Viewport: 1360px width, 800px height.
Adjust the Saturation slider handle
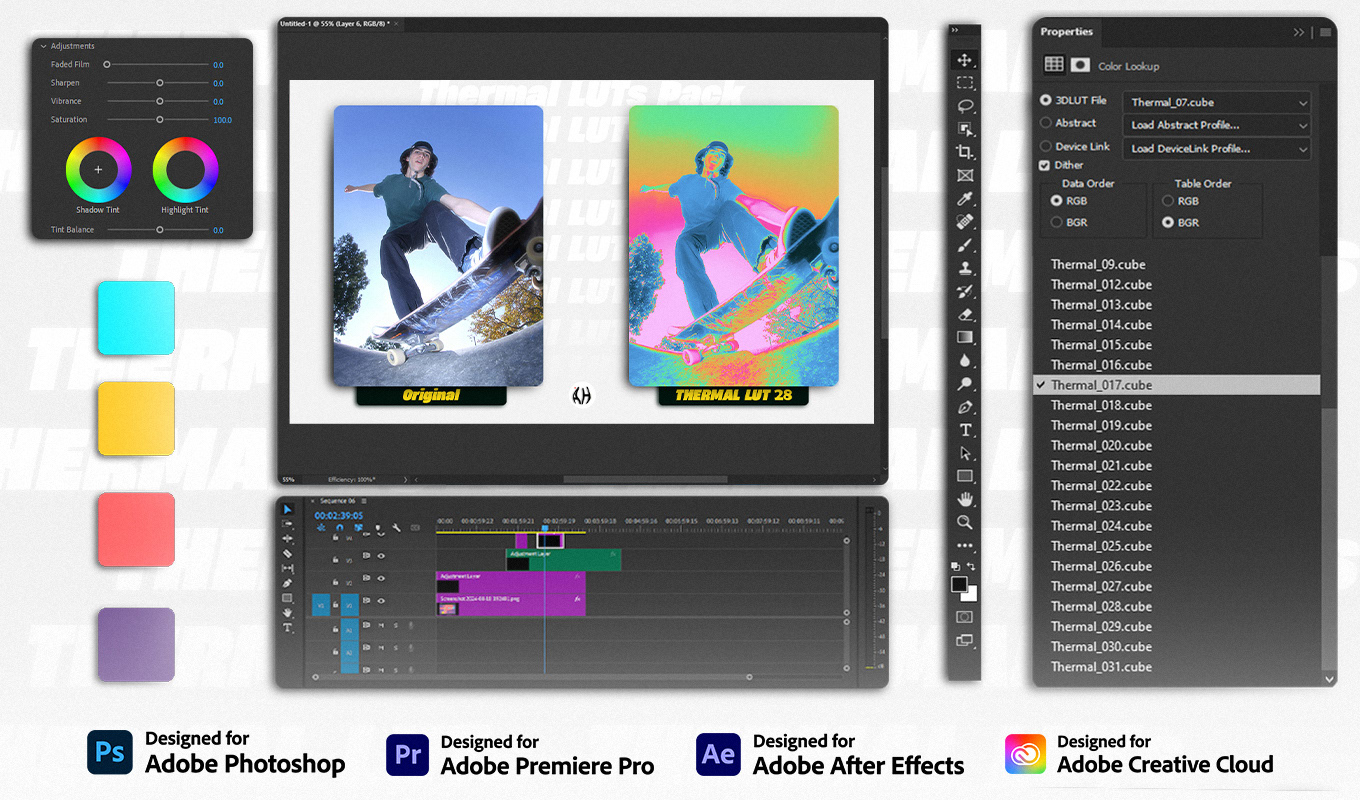pyautogui.click(x=159, y=119)
